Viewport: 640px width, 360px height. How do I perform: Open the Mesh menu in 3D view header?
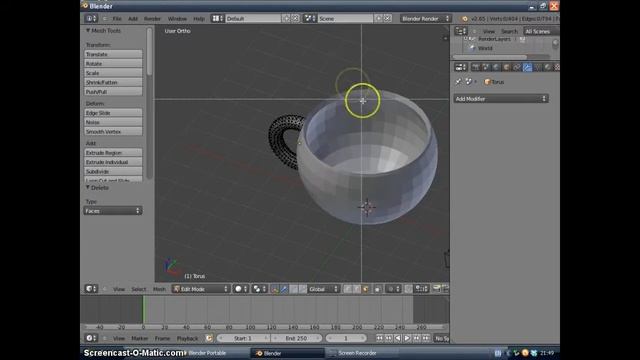coord(159,289)
